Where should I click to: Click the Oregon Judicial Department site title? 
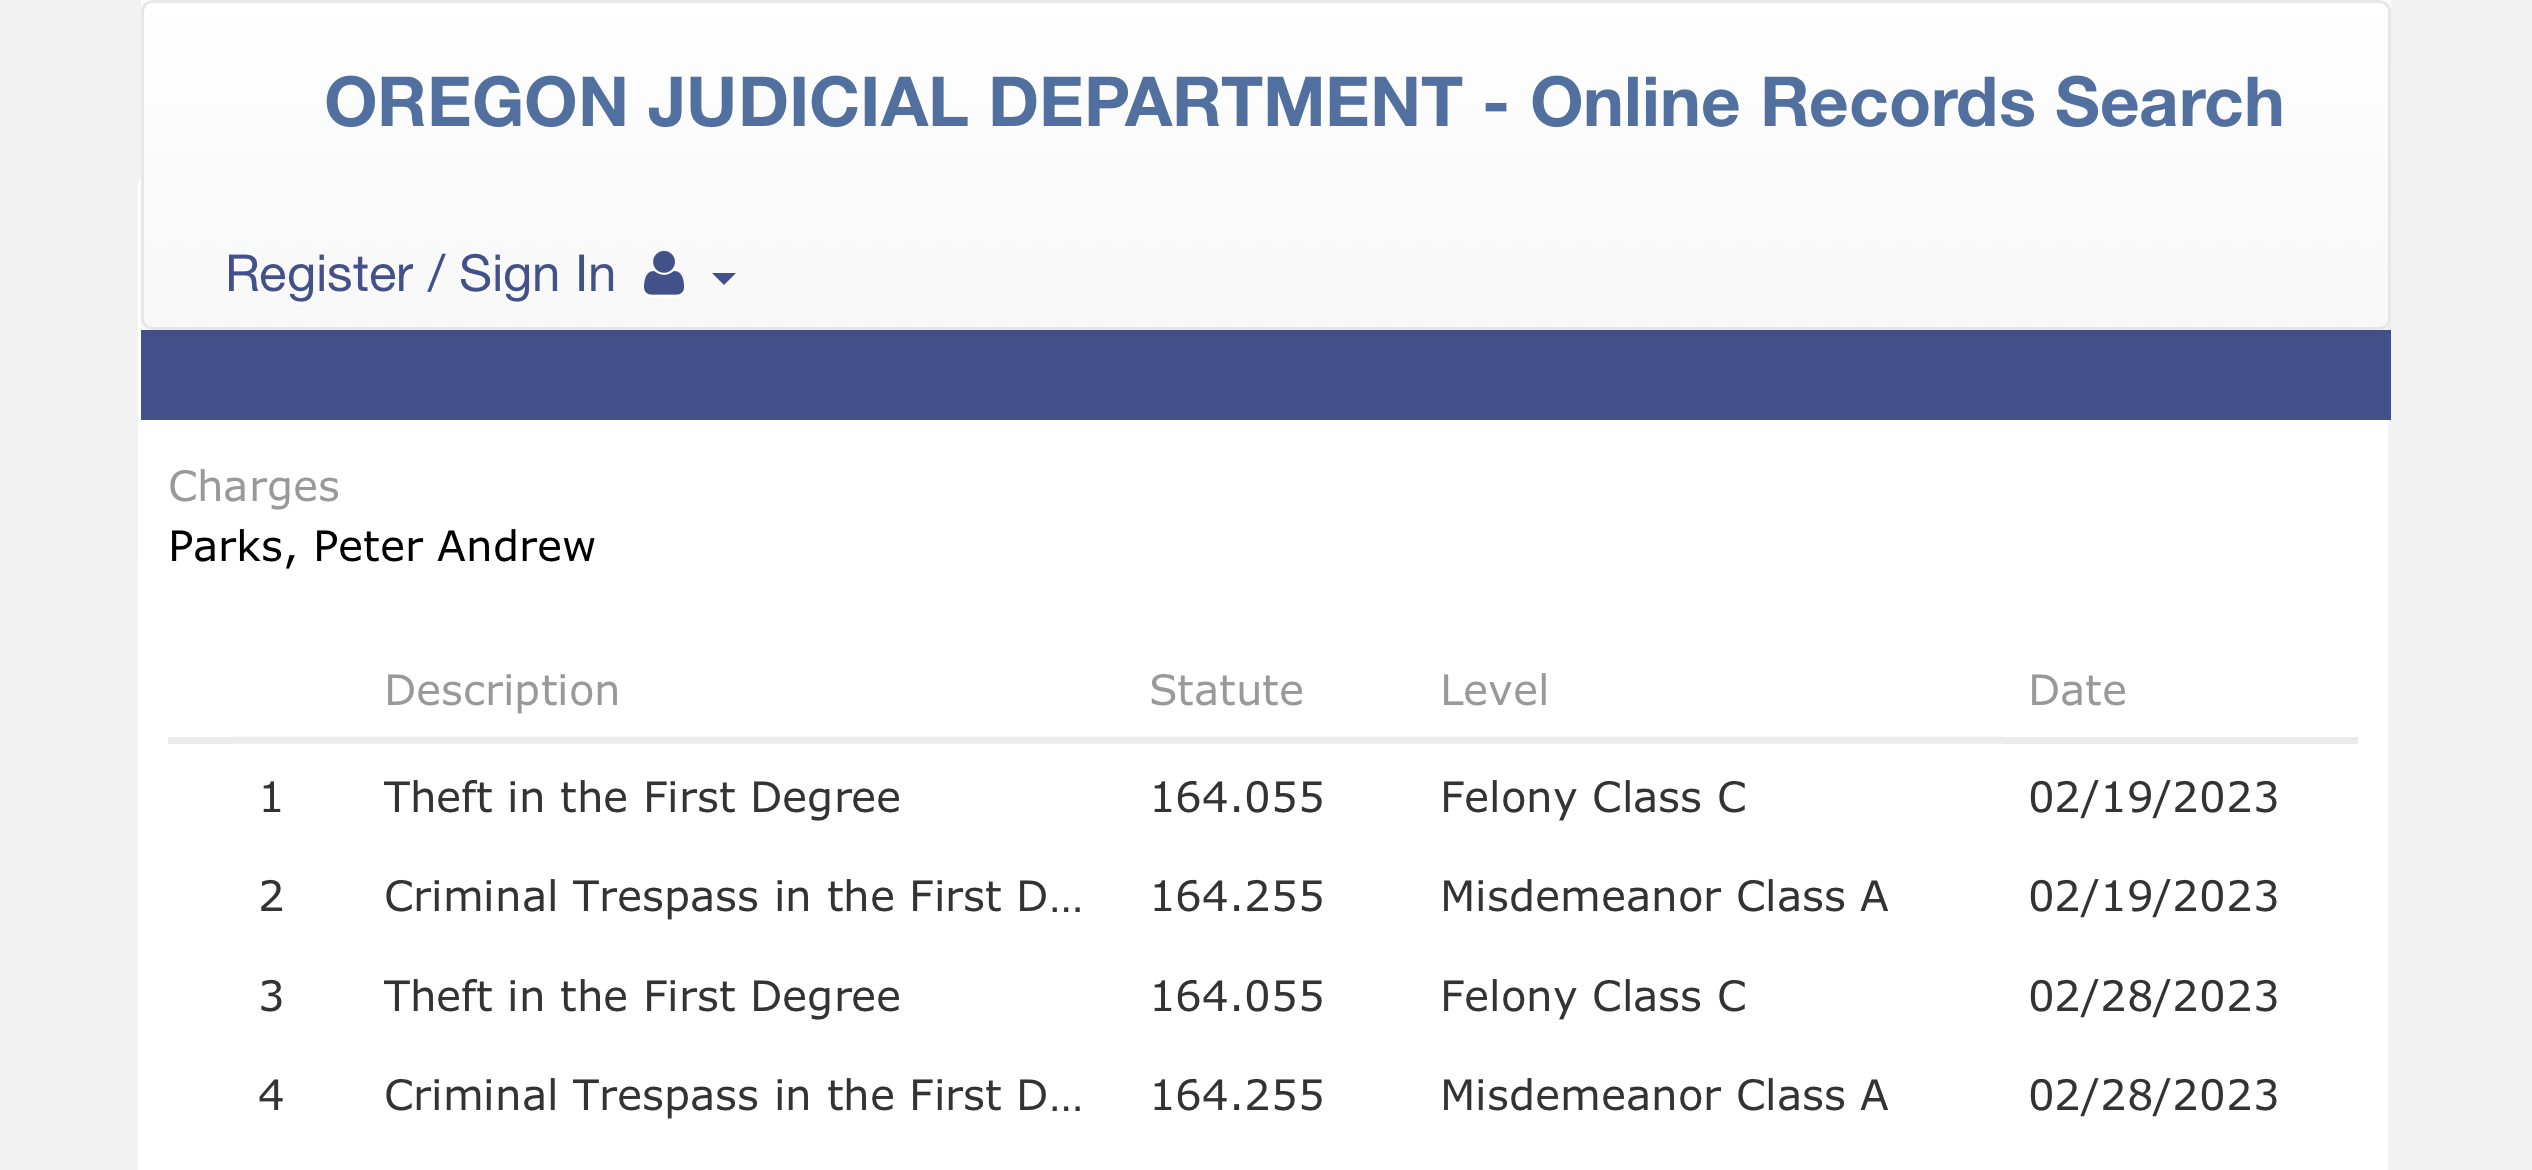point(1304,103)
